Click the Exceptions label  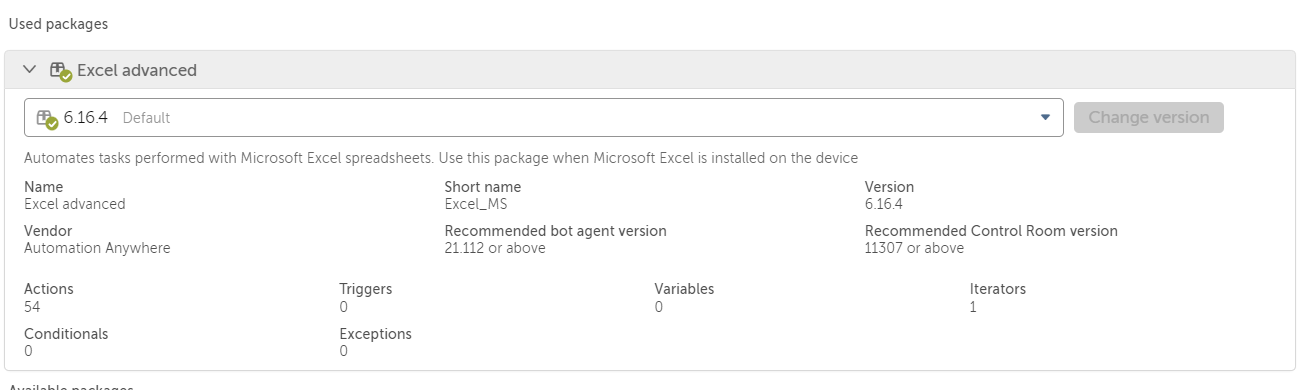click(x=375, y=334)
